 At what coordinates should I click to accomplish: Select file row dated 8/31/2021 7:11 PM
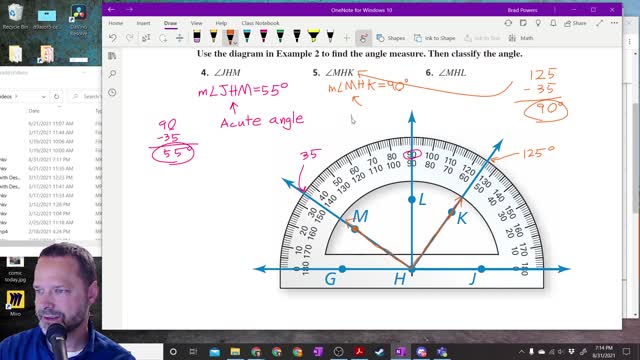(51, 159)
